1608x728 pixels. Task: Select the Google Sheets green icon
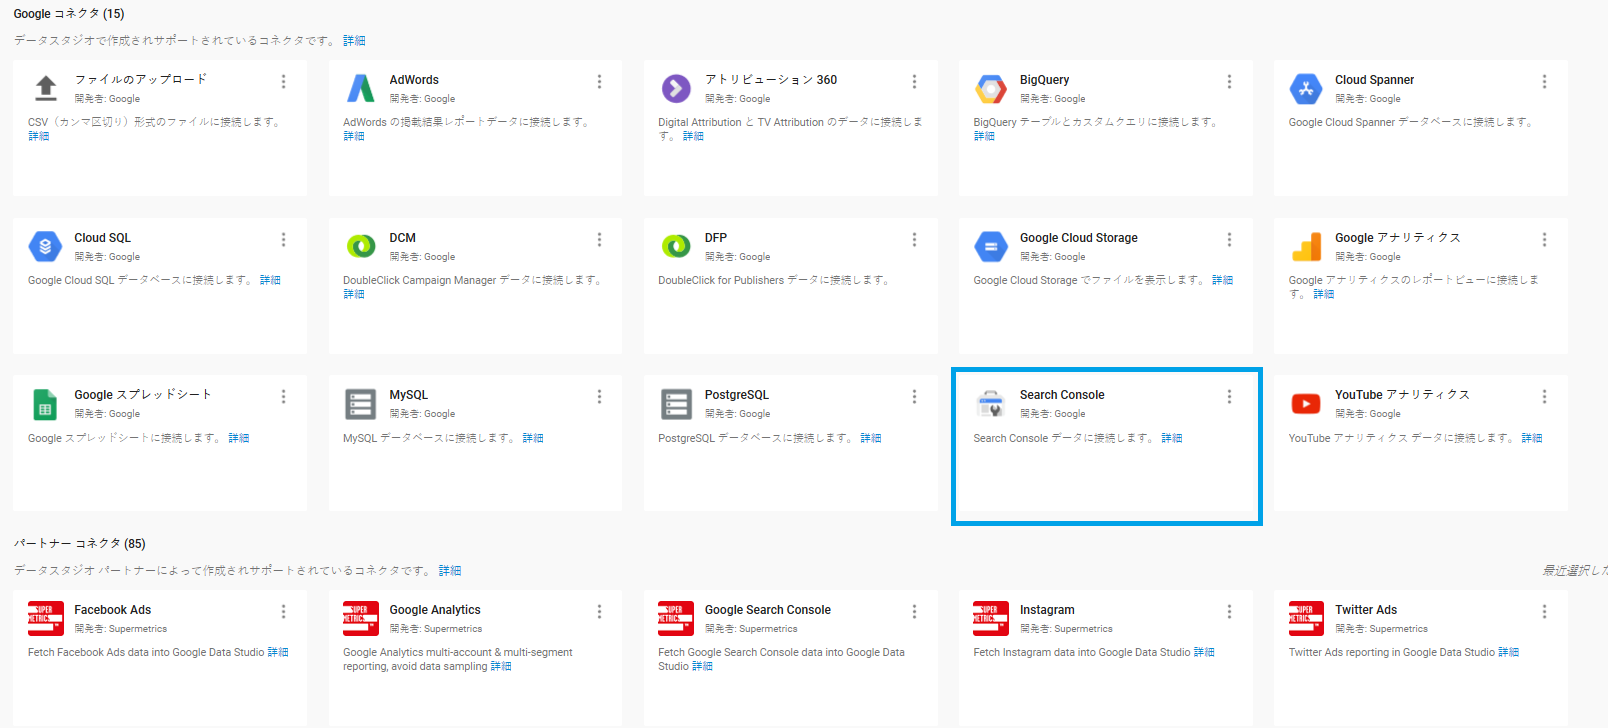click(46, 404)
